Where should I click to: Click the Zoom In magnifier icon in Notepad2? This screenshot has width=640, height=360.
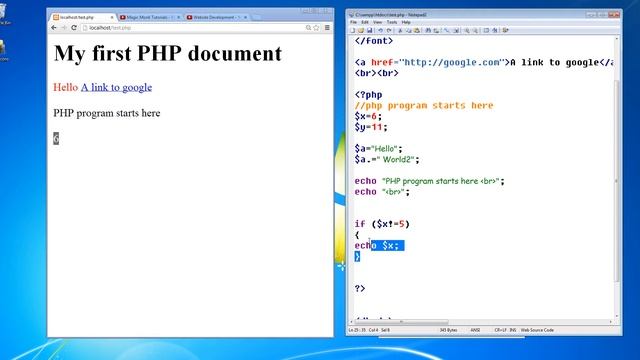click(x=467, y=30)
